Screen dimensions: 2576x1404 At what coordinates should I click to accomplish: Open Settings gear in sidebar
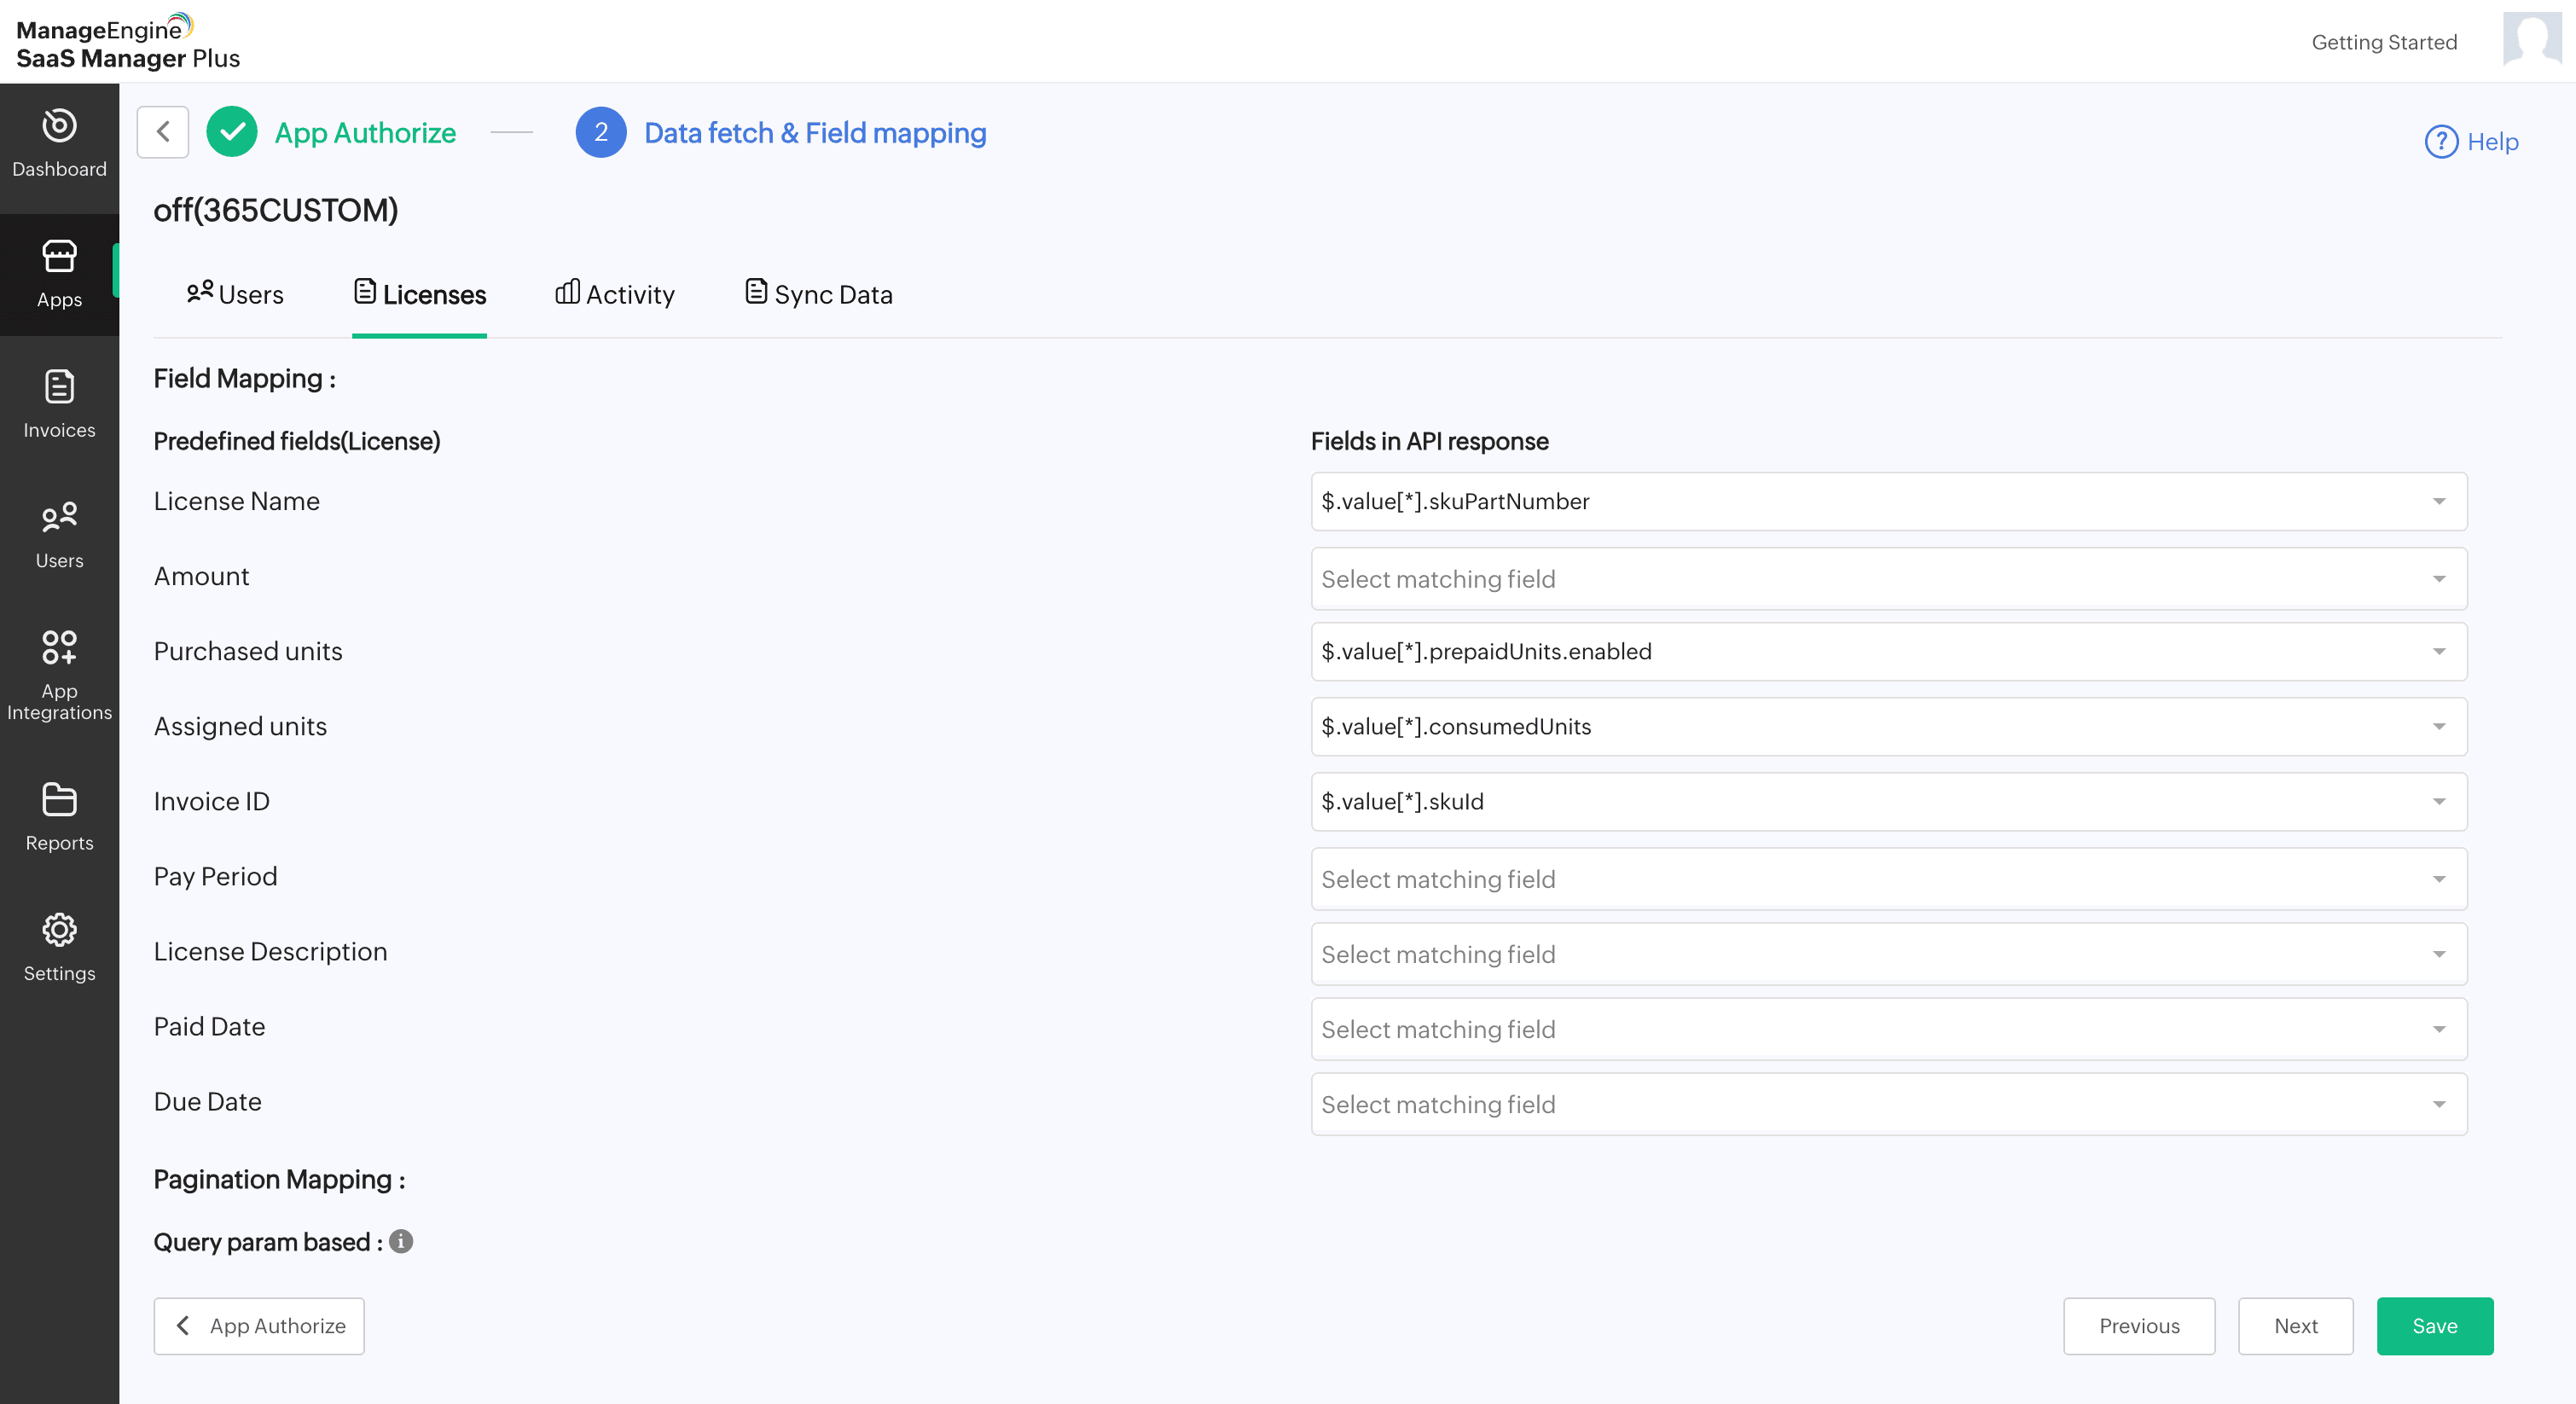pyautogui.click(x=59, y=947)
